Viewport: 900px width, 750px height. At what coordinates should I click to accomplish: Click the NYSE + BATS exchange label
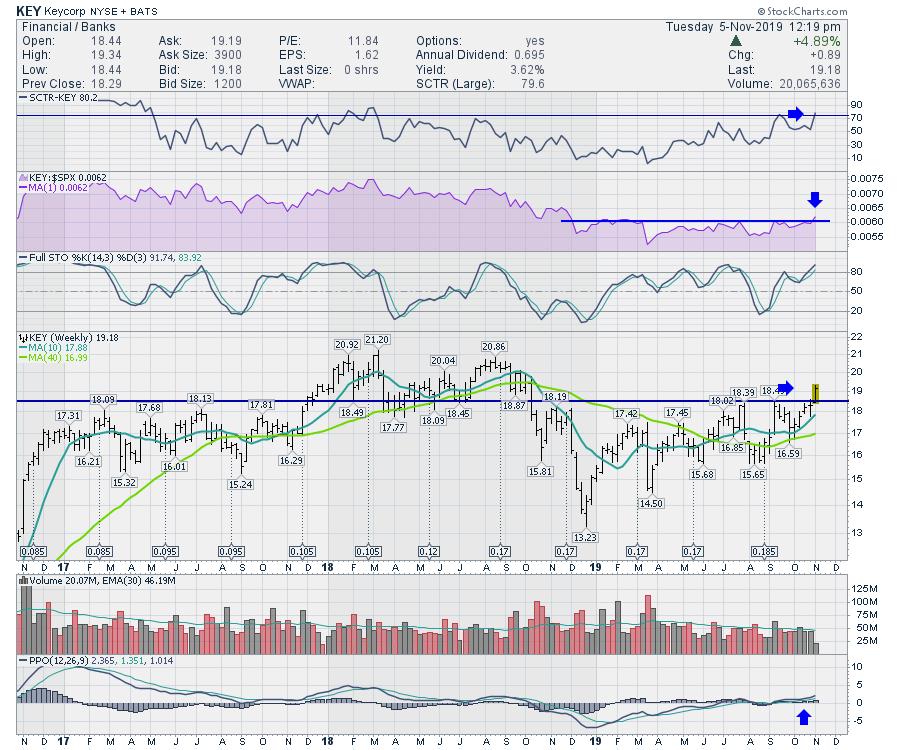tap(123, 11)
